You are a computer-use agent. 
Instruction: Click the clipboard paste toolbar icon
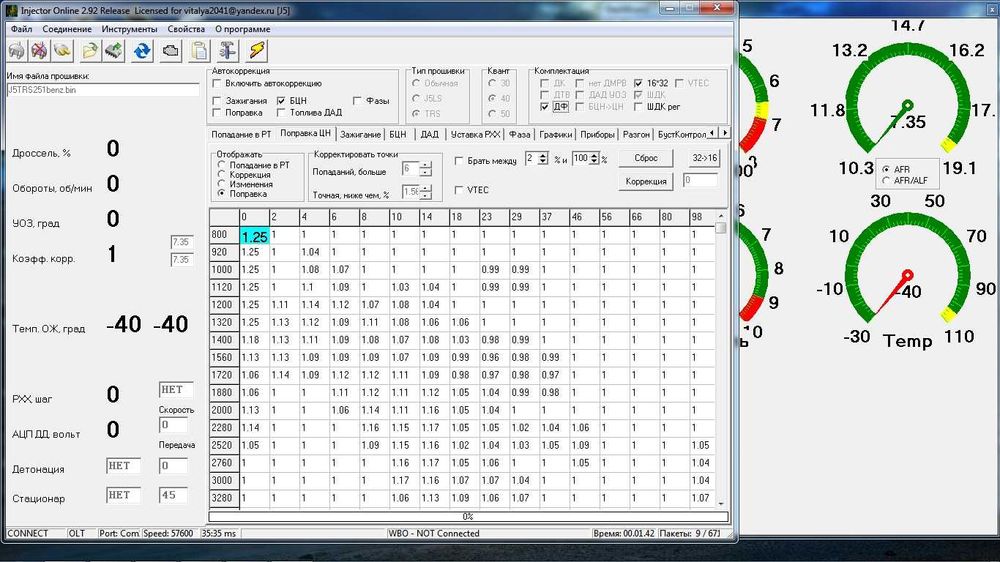199,50
